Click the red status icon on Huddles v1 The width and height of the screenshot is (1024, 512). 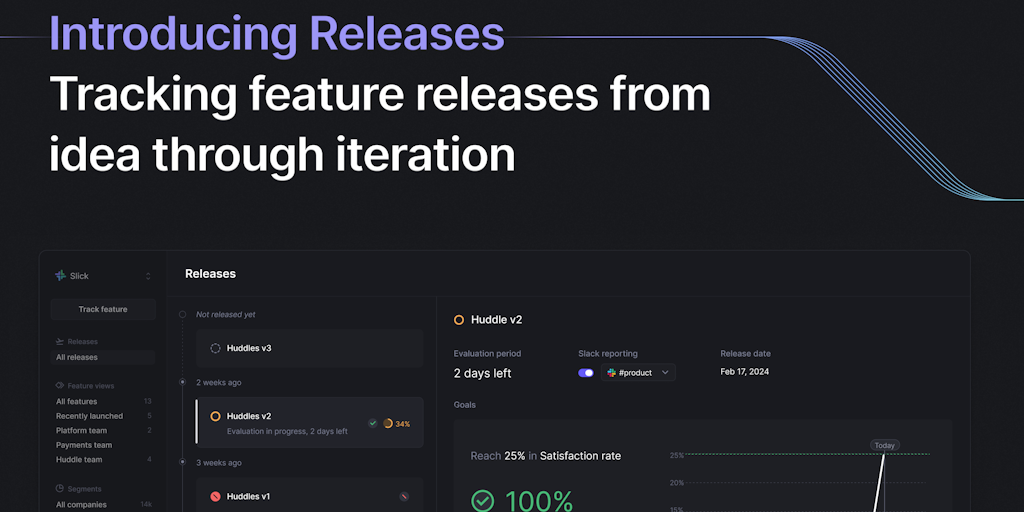pyautogui.click(x=216, y=496)
